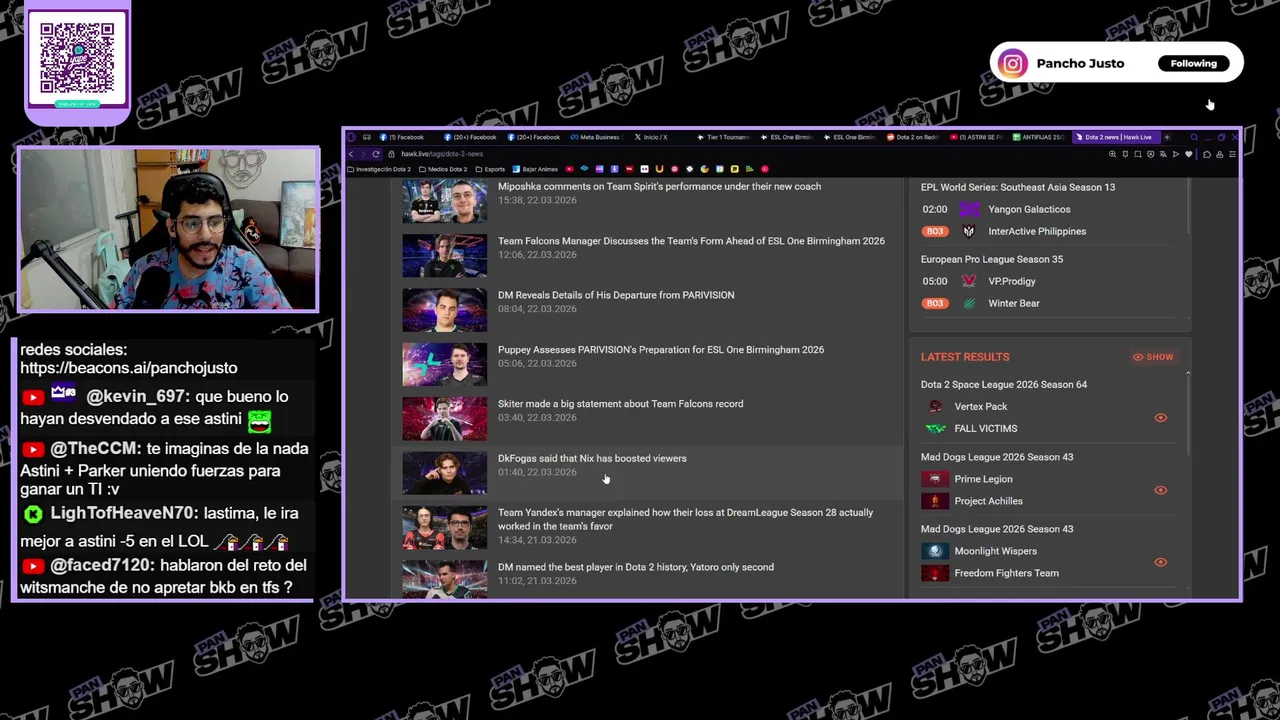Screen dimensions: 1280x720
Task: Click the Prime Legion team logo
Action: [x=935, y=479]
